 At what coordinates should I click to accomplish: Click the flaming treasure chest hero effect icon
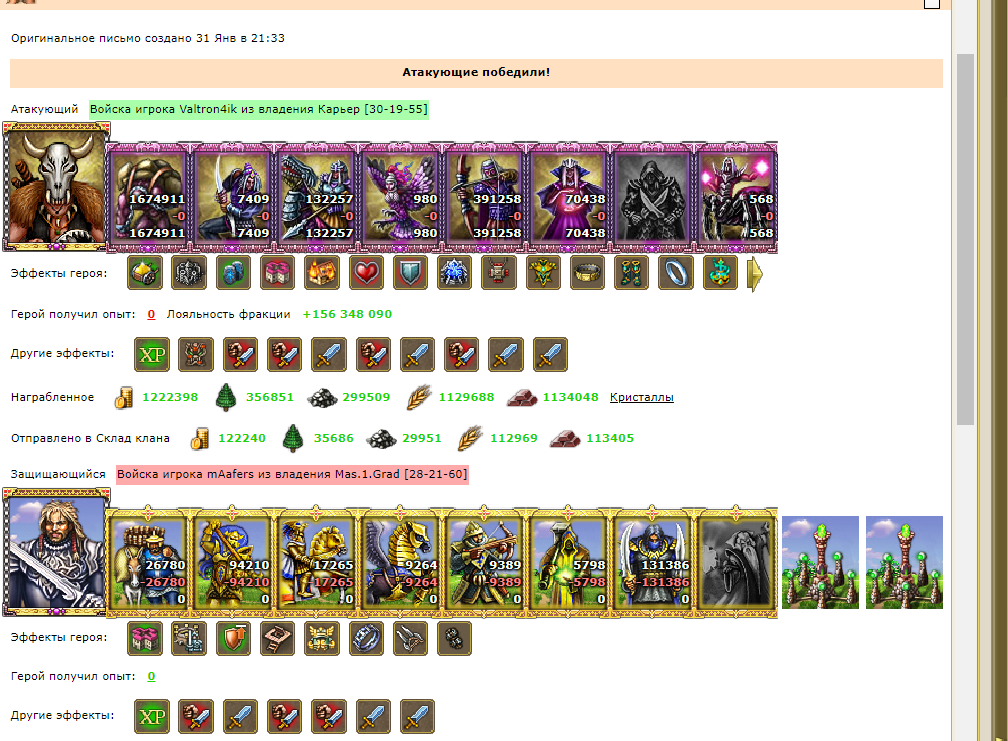pyautogui.click(x=322, y=272)
